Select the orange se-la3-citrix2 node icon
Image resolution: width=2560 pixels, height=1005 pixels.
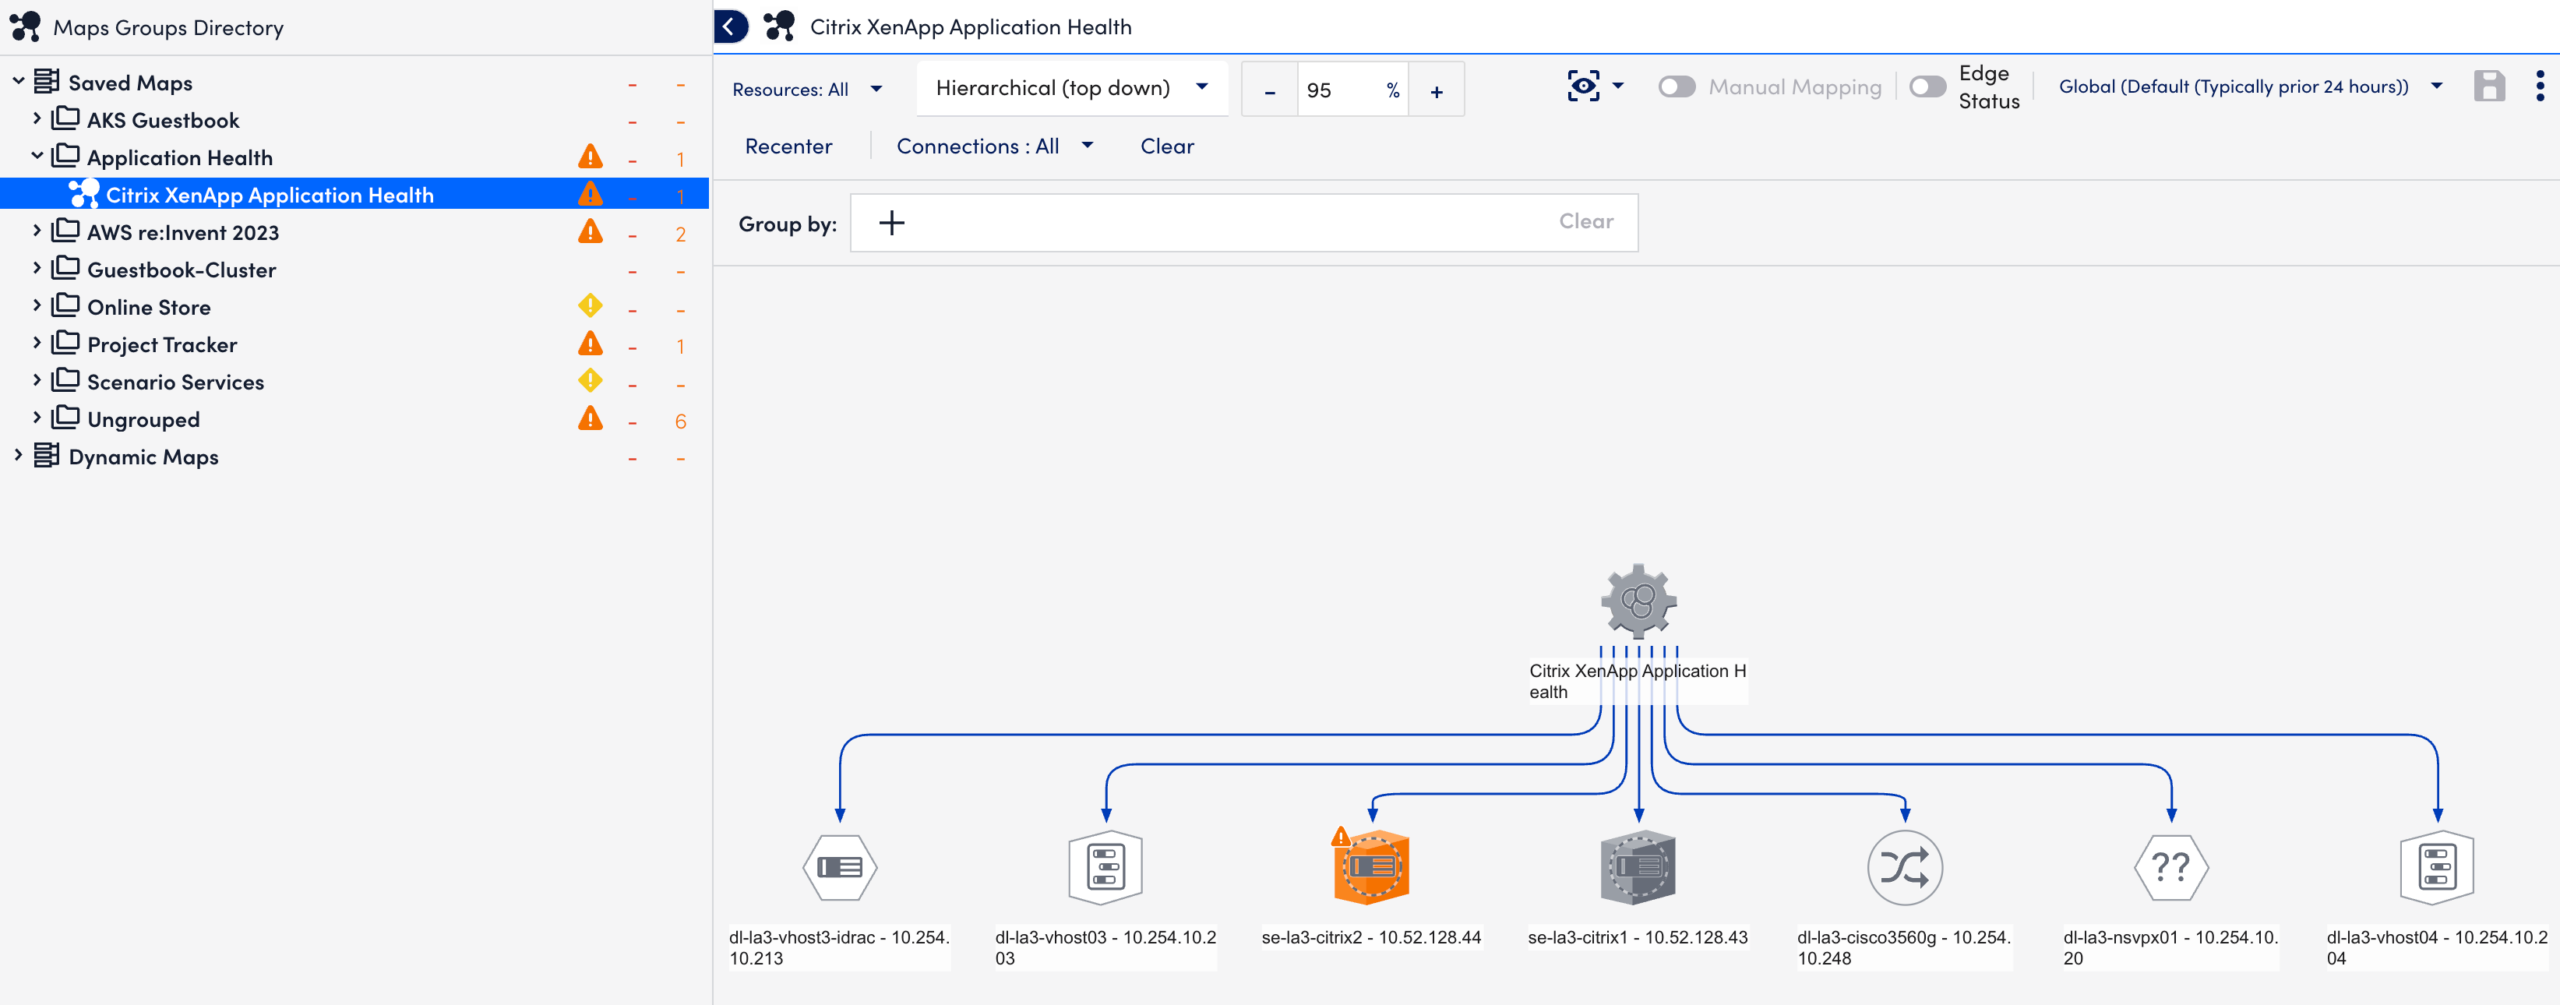[x=1371, y=867]
